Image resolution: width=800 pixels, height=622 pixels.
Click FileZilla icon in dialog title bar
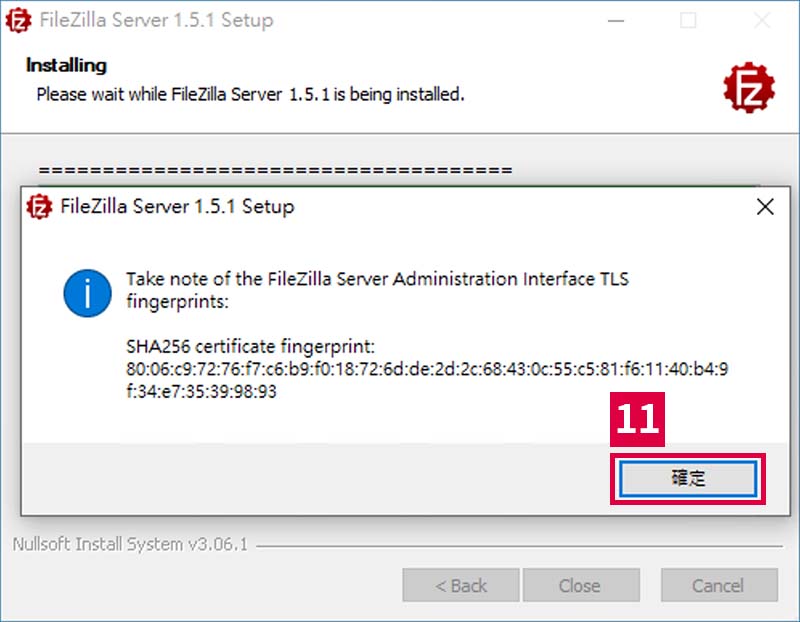click(x=39, y=207)
